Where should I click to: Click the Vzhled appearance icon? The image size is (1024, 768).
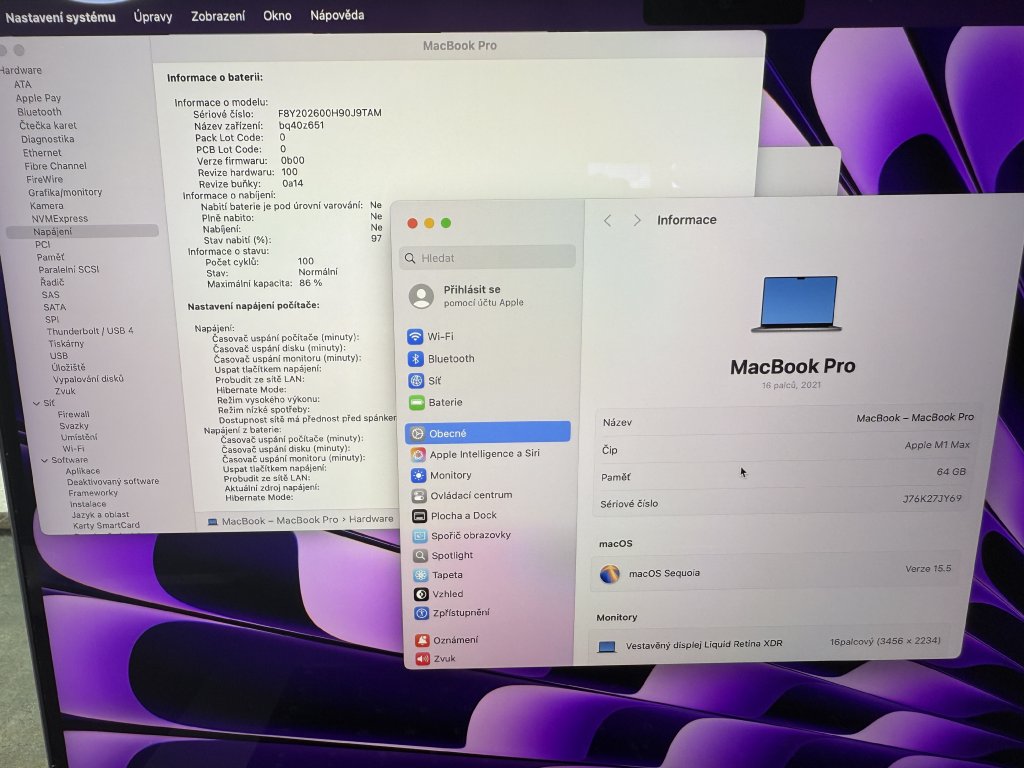[x=422, y=594]
